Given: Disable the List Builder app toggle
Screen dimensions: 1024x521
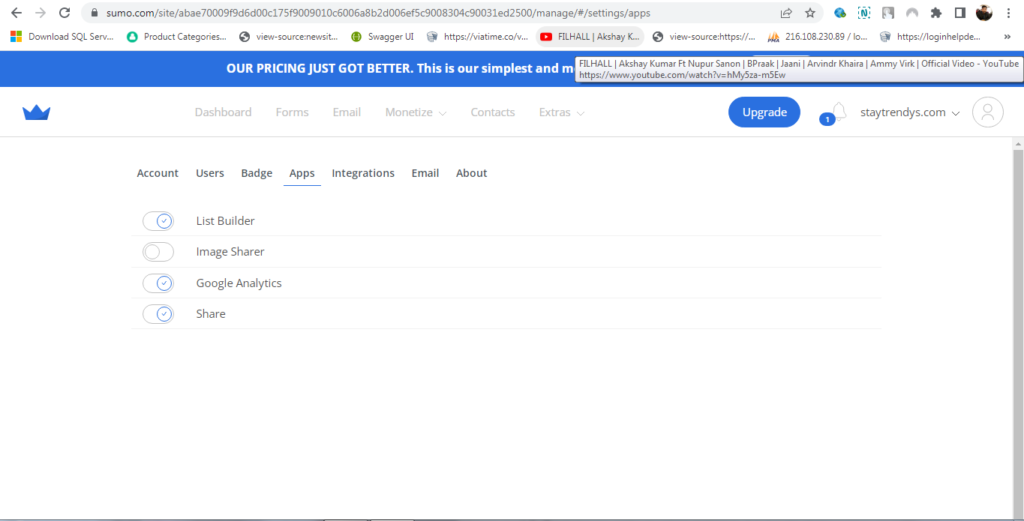Looking at the screenshot, I should click(x=158, y=221).
